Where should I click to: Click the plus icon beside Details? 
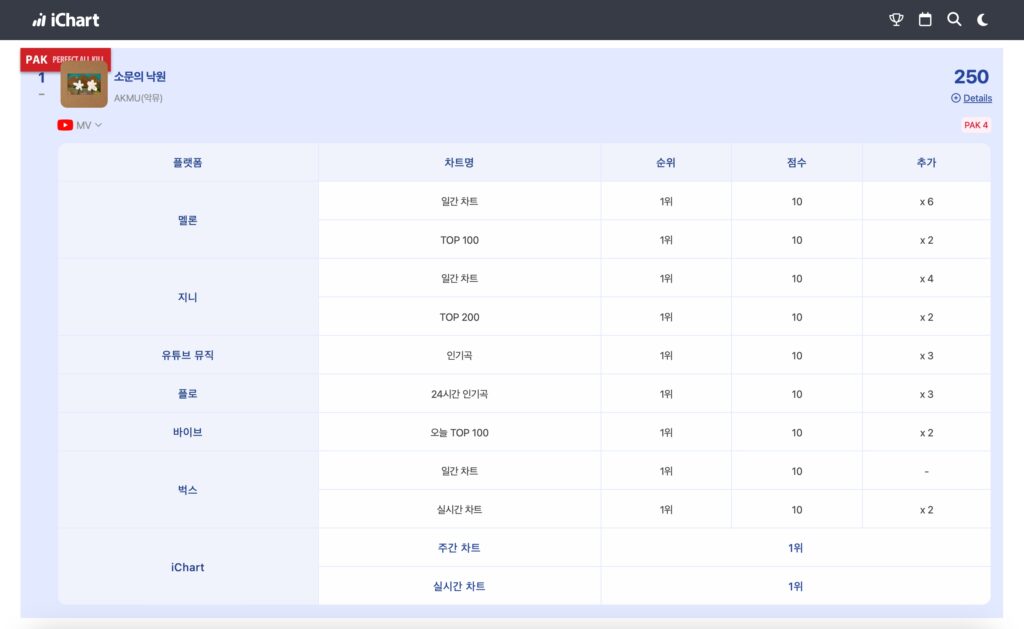(955, 98)
